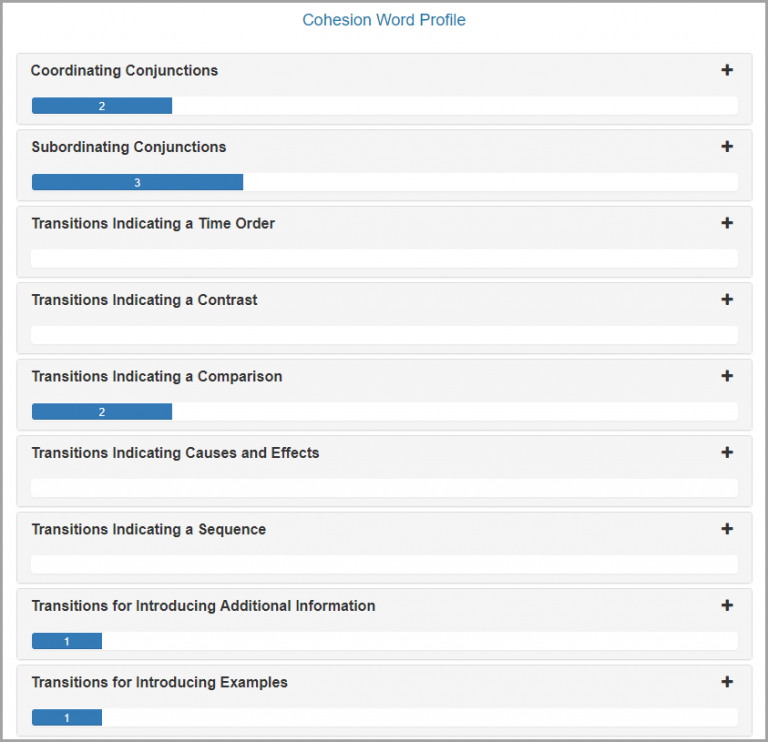Viewport: 768px width, 742px height.
Task: Click the Subordinating Conjunctions bar showing 3
Action: click(137, 182)
